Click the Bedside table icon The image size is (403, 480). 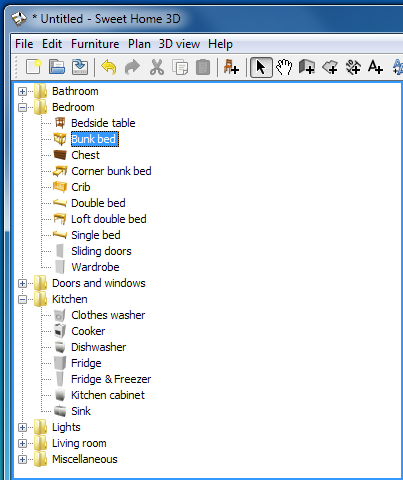(x=60, y=123)
